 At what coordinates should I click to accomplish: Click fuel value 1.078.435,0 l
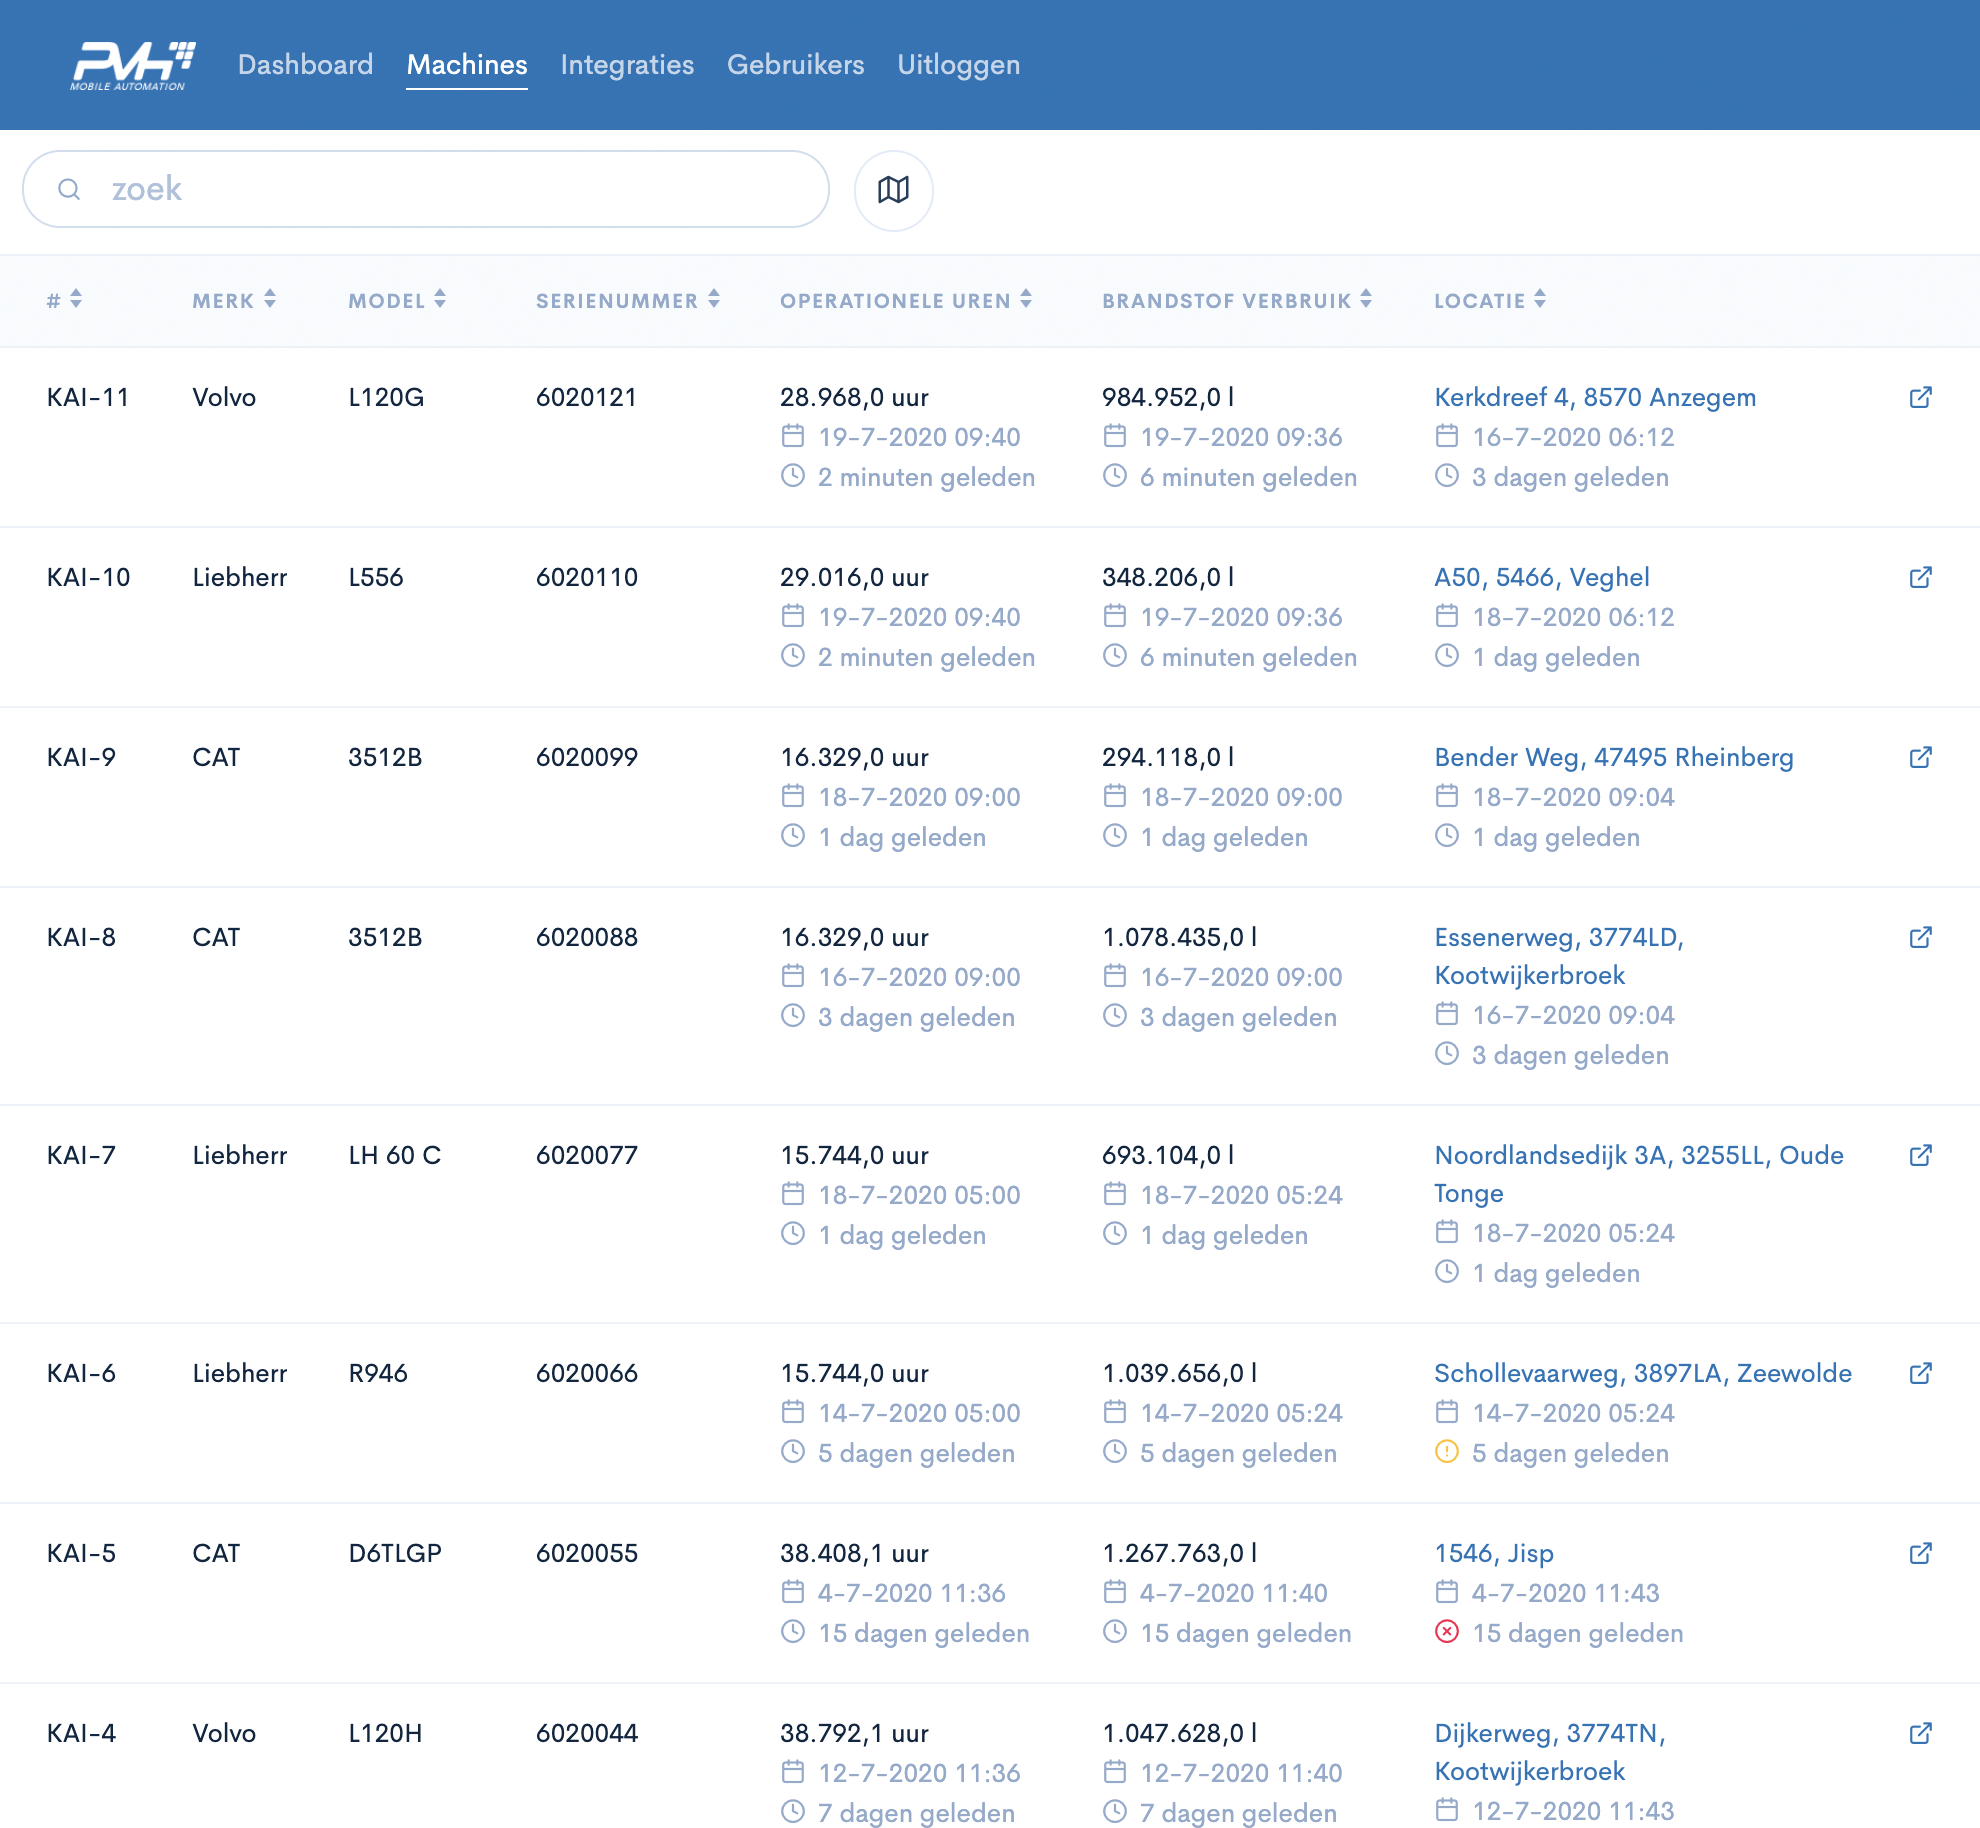coord(1180,938)
